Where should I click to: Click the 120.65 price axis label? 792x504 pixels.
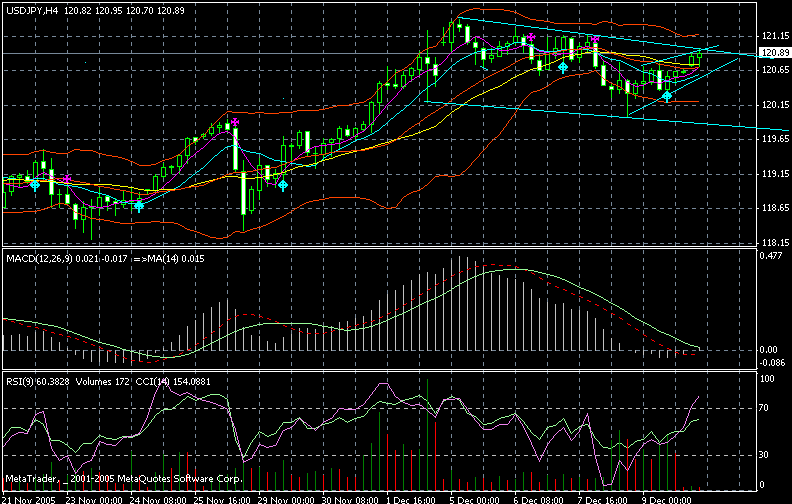click(775, 70)
